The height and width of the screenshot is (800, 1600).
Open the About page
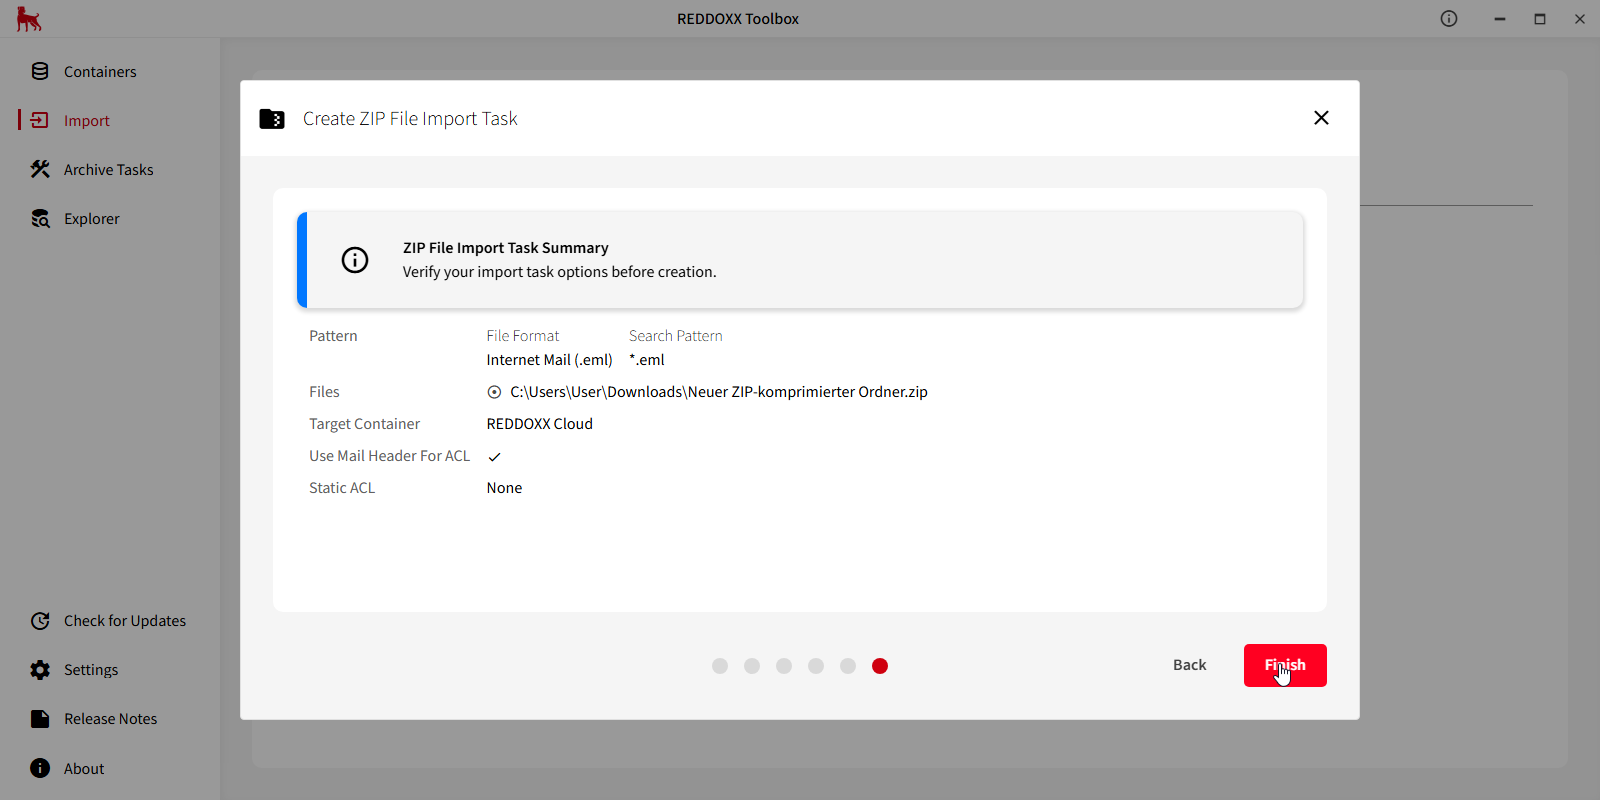pos(84,769)
